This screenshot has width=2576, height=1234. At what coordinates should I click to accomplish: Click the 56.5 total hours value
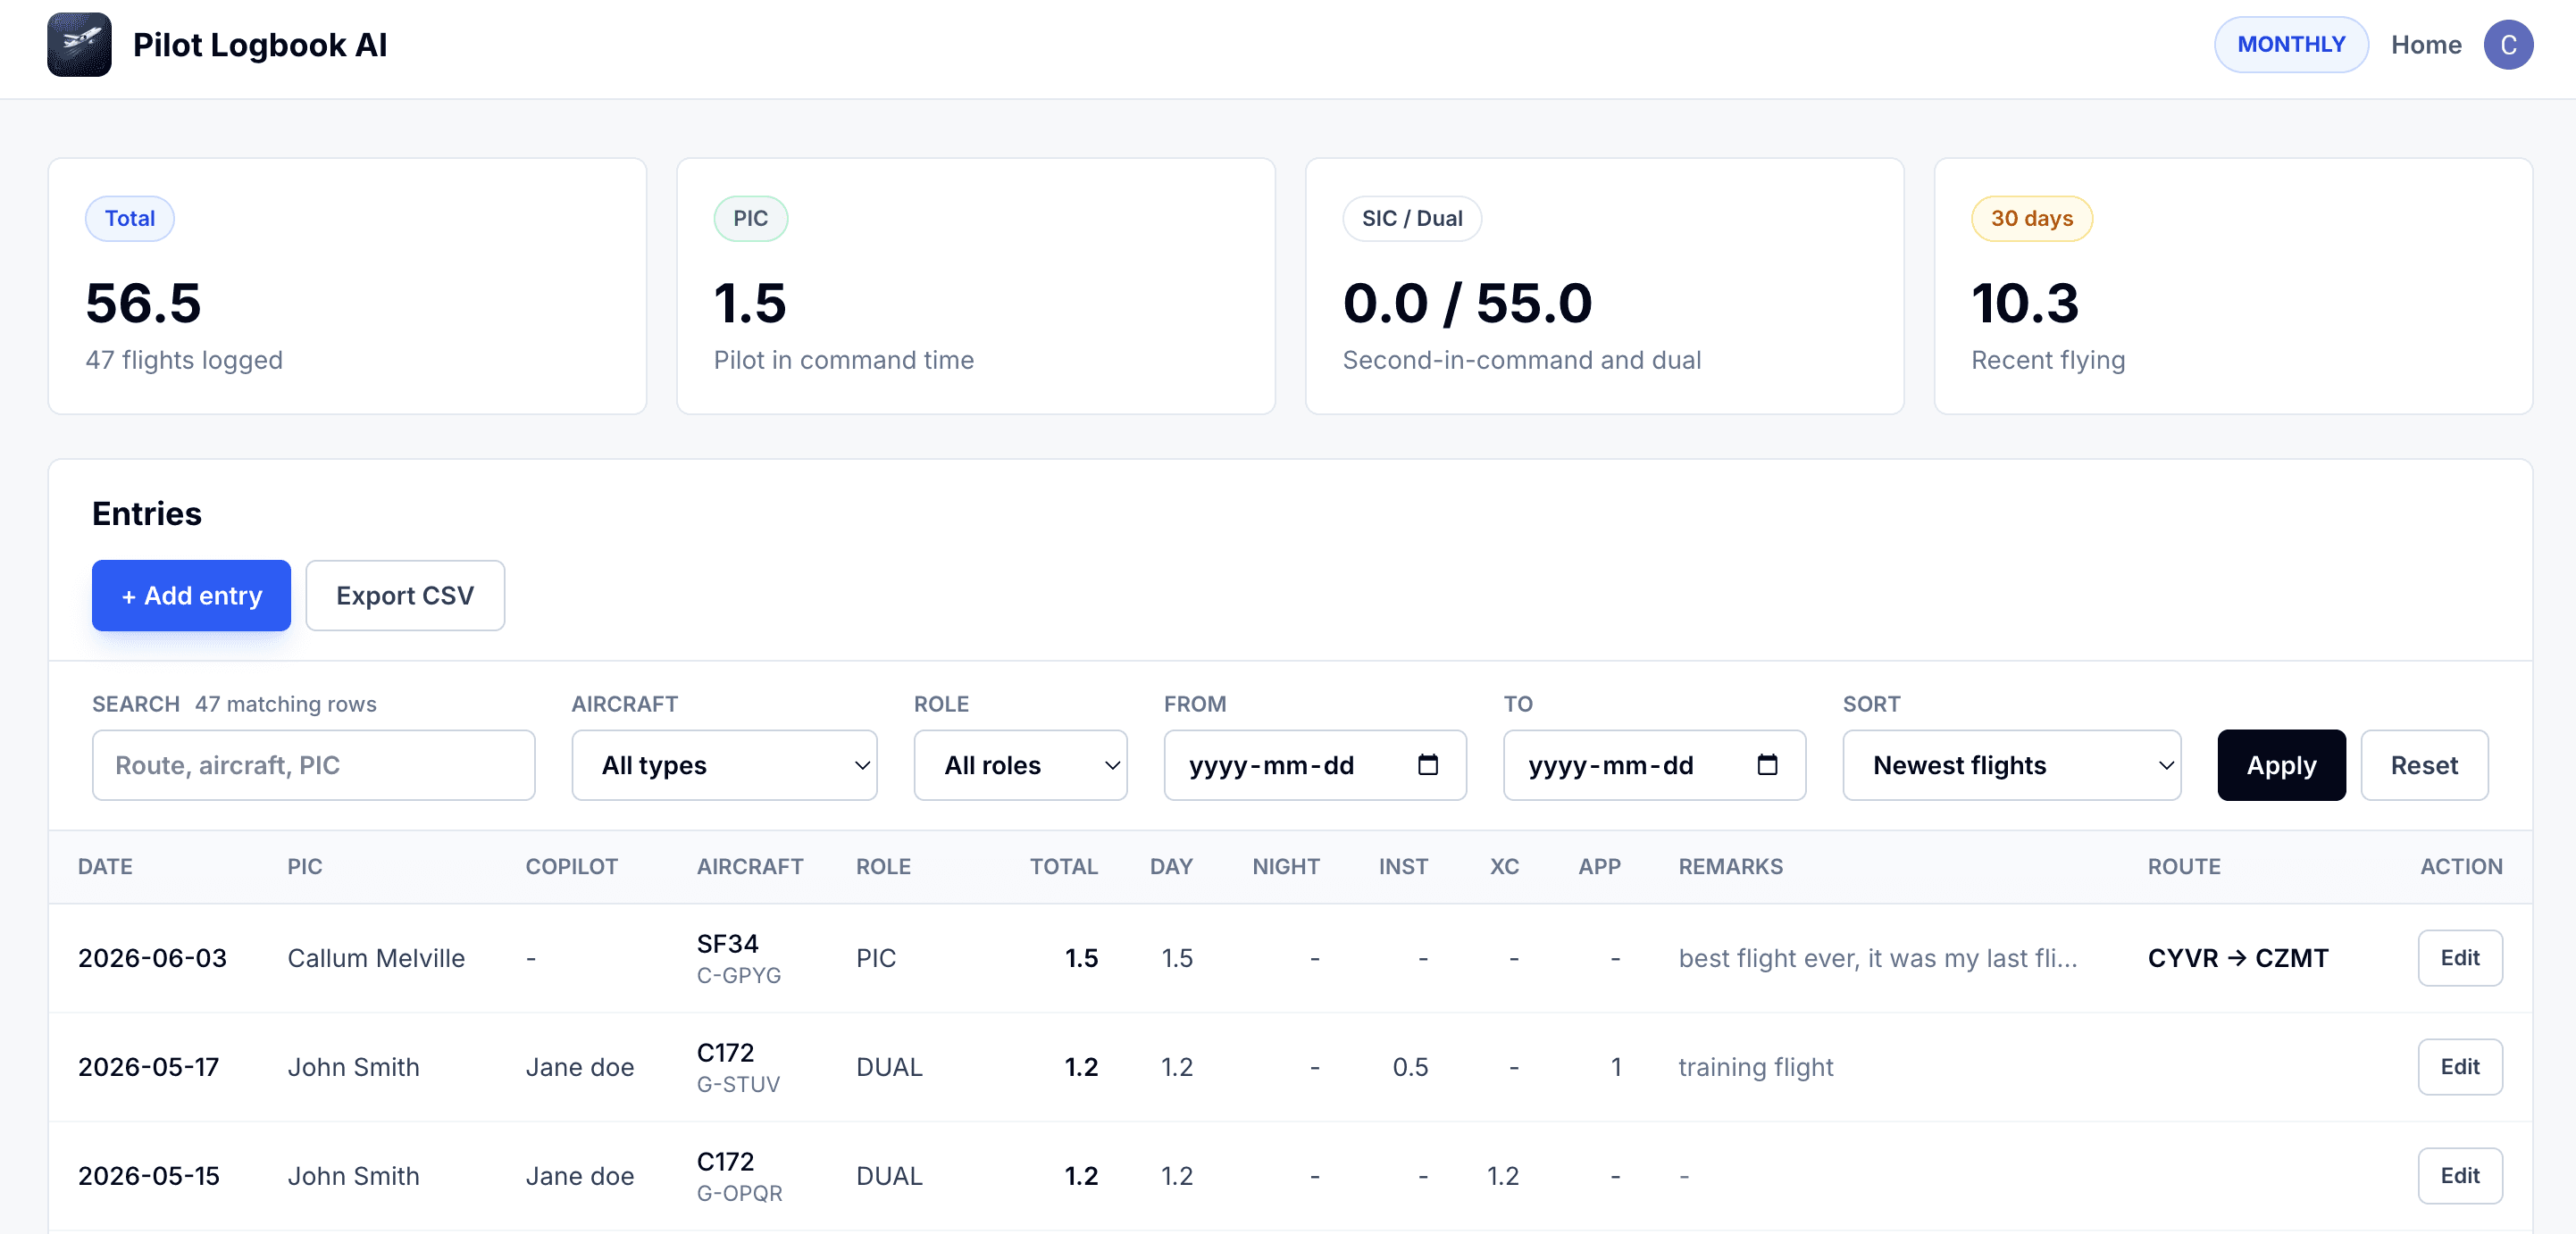(144, 303)
